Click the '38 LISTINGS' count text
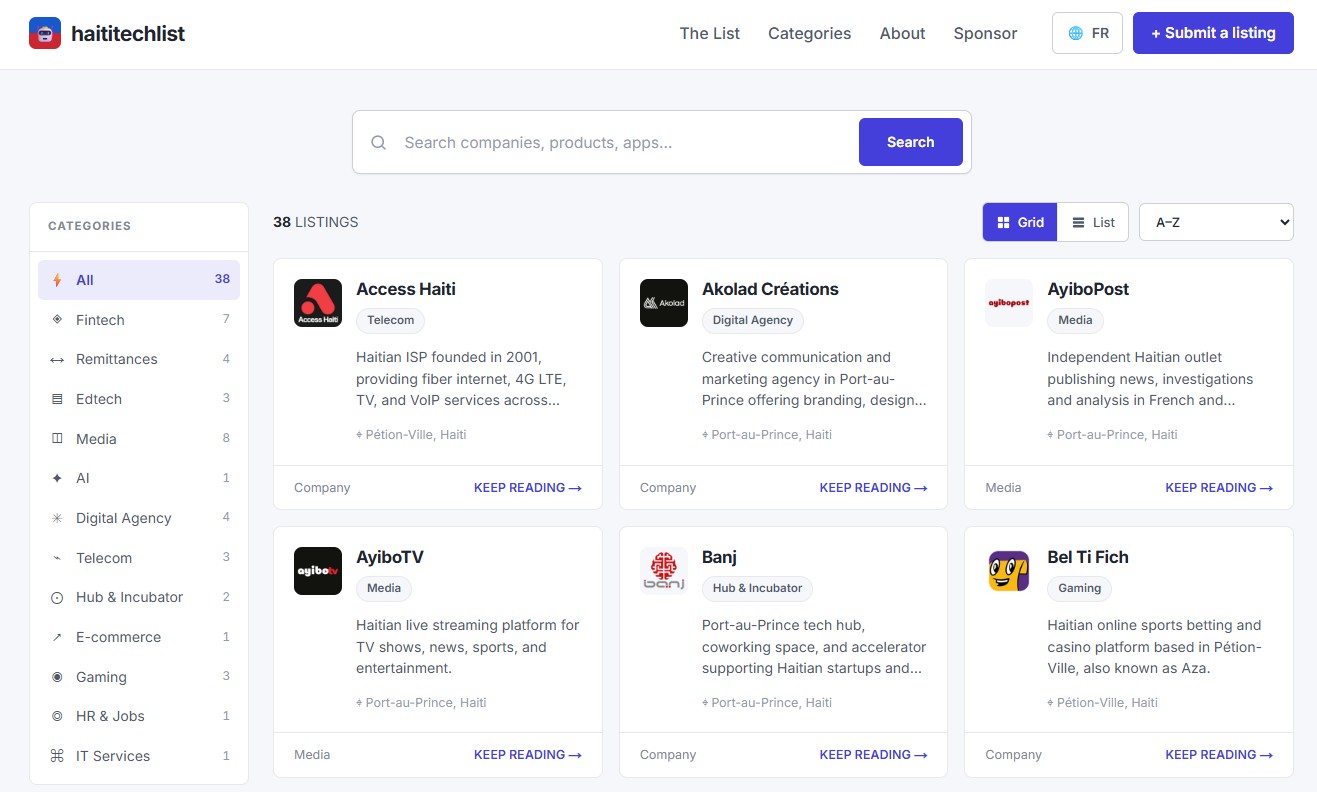 (315, 222)
